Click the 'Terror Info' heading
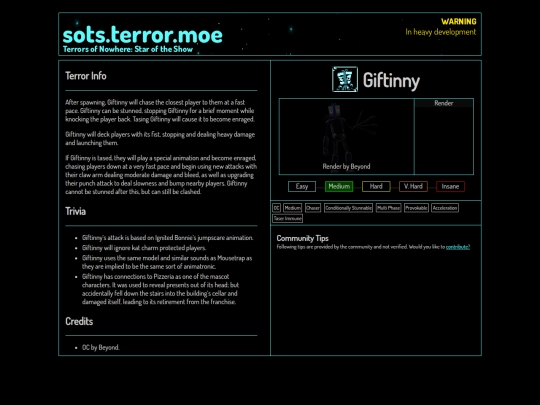Viewport: 540px width, 405px height. (x=86, y=76)
